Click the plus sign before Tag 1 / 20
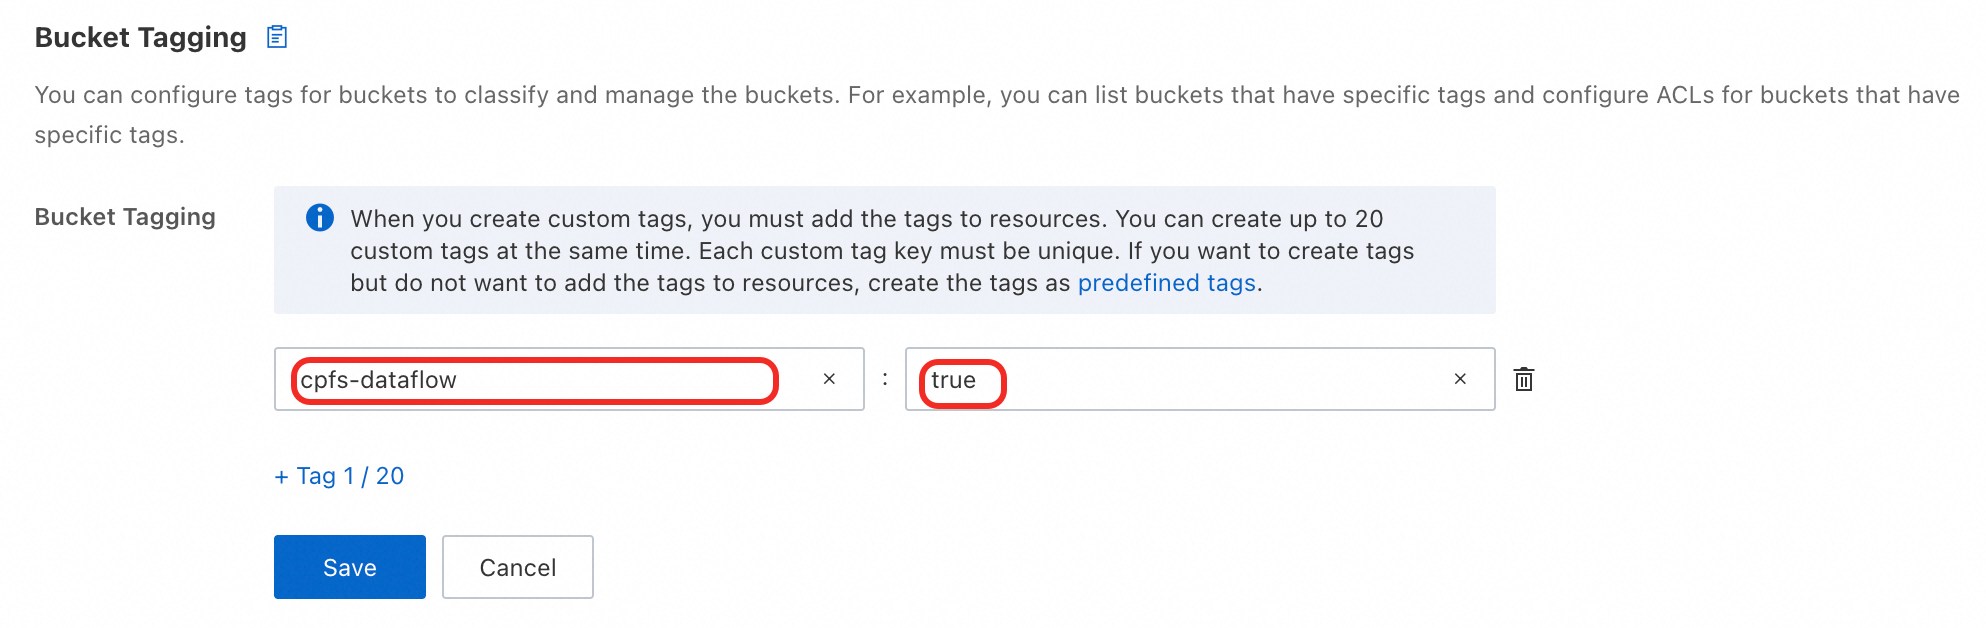Screen dimensions: 1986x628 click(281, 477)
